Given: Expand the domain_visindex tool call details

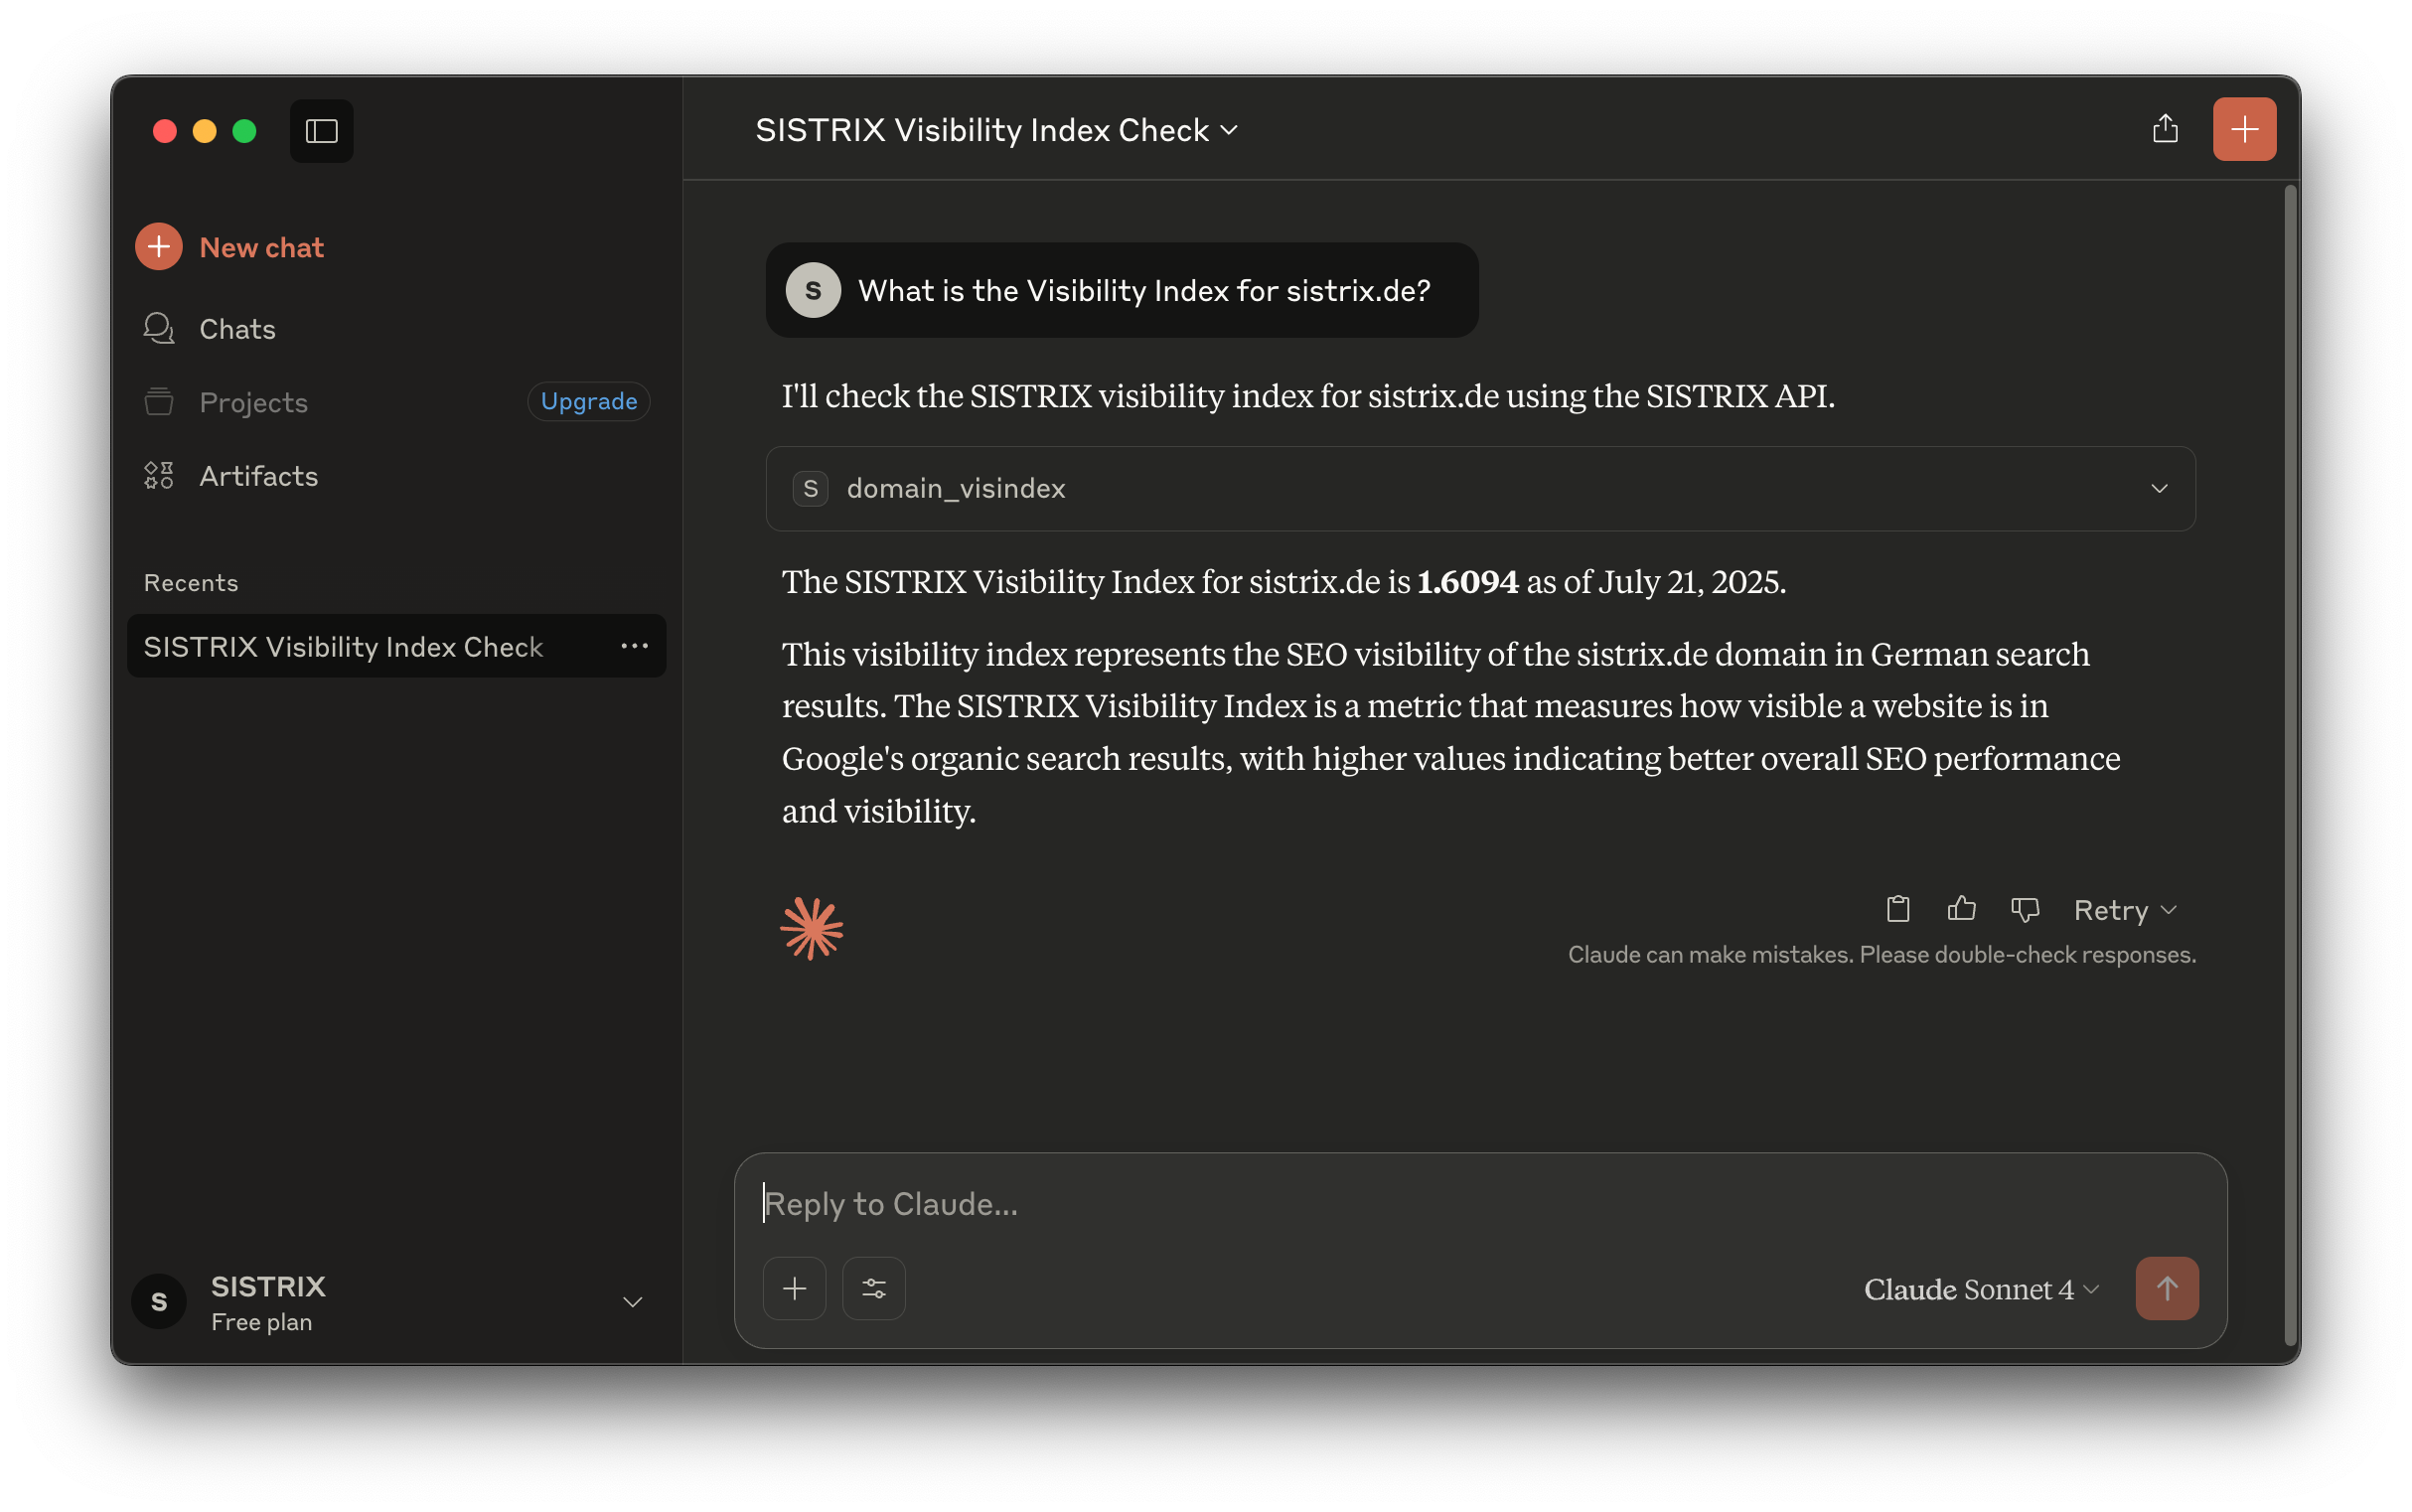Looking at the screenshot, I should click(2159, 488).
